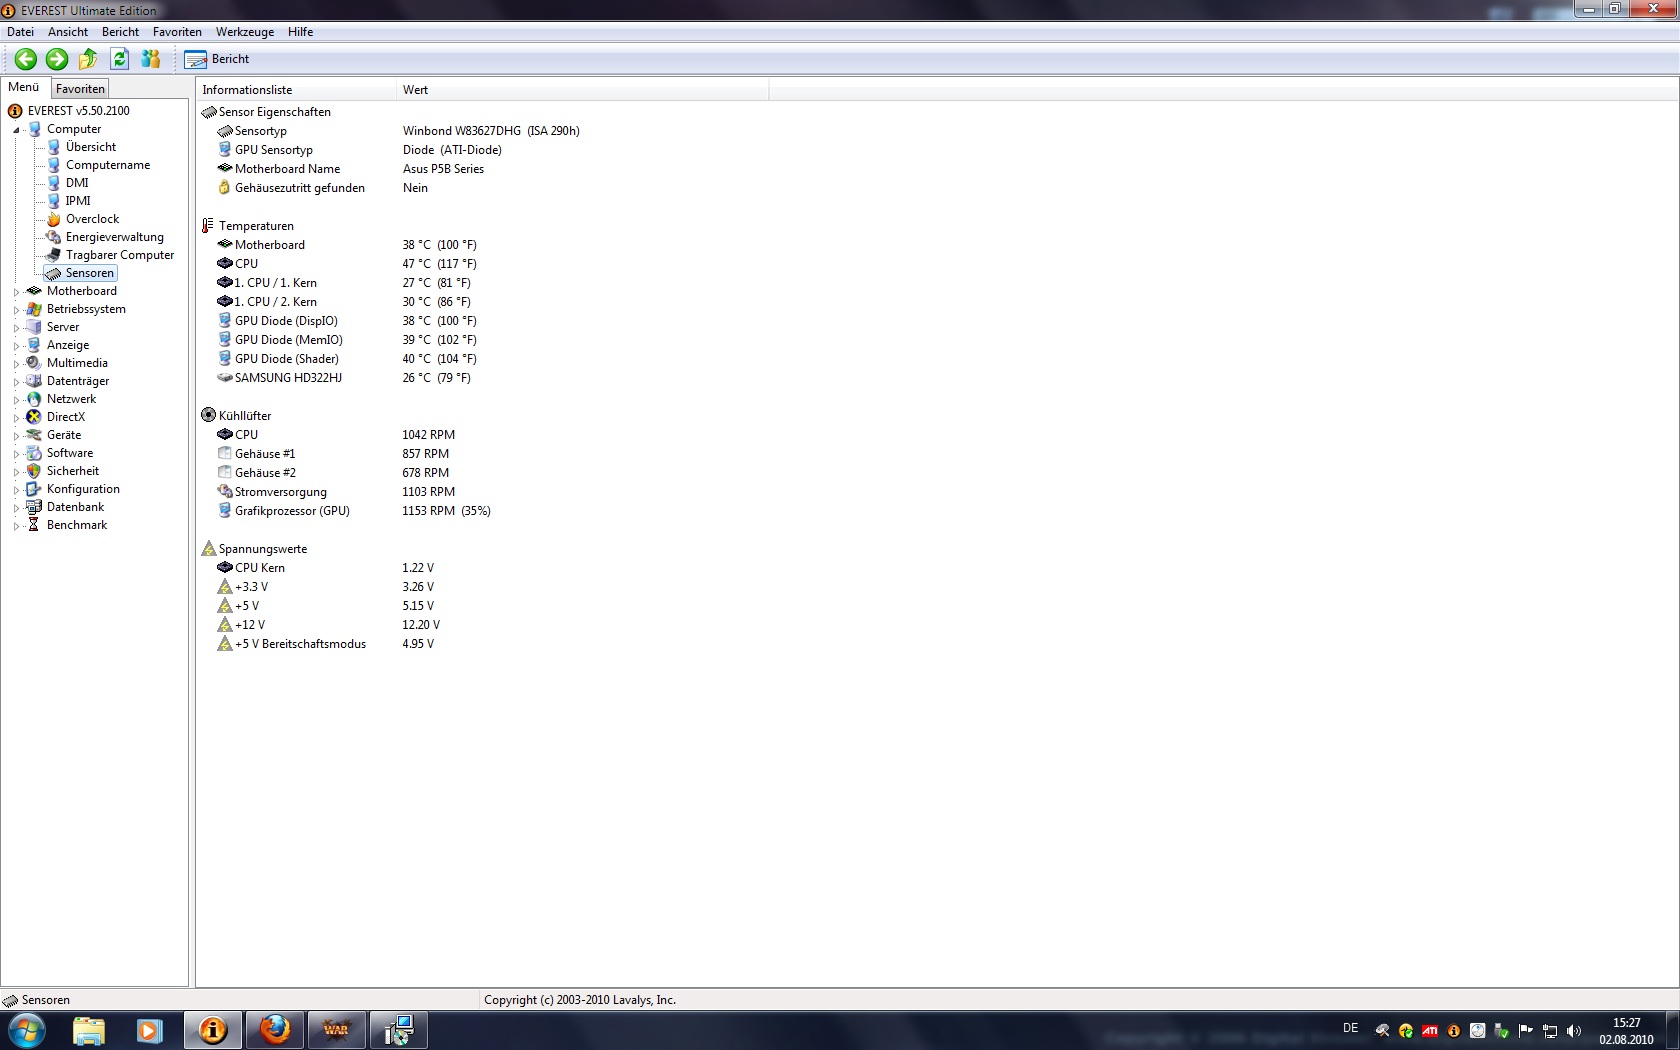The width and height of the screenshot is (1680, 1050).
Task: Click the Benchmark hourglass icon
Action: coord(34,525)
